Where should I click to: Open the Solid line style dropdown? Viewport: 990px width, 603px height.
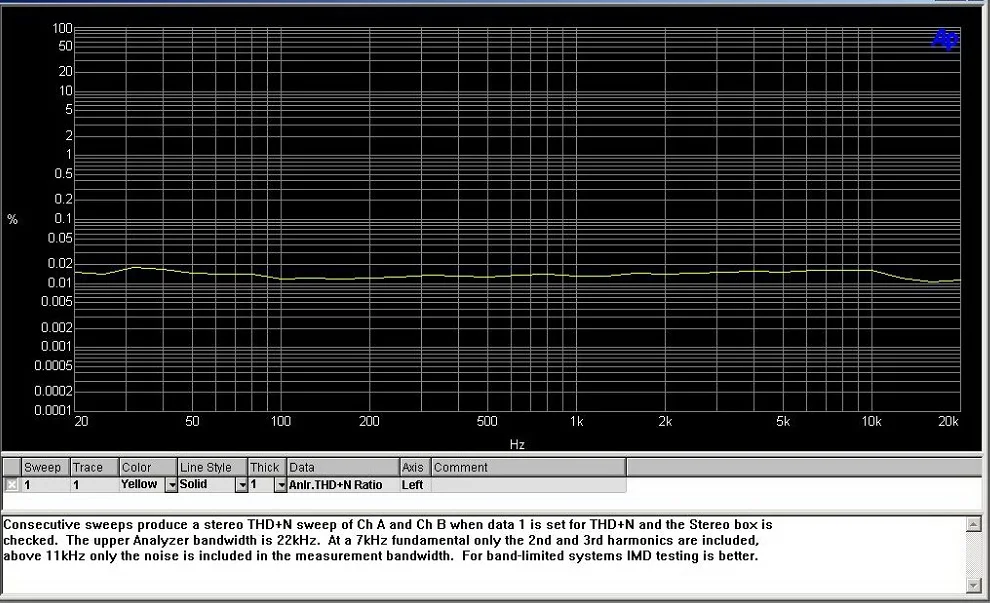coord(241,485)
